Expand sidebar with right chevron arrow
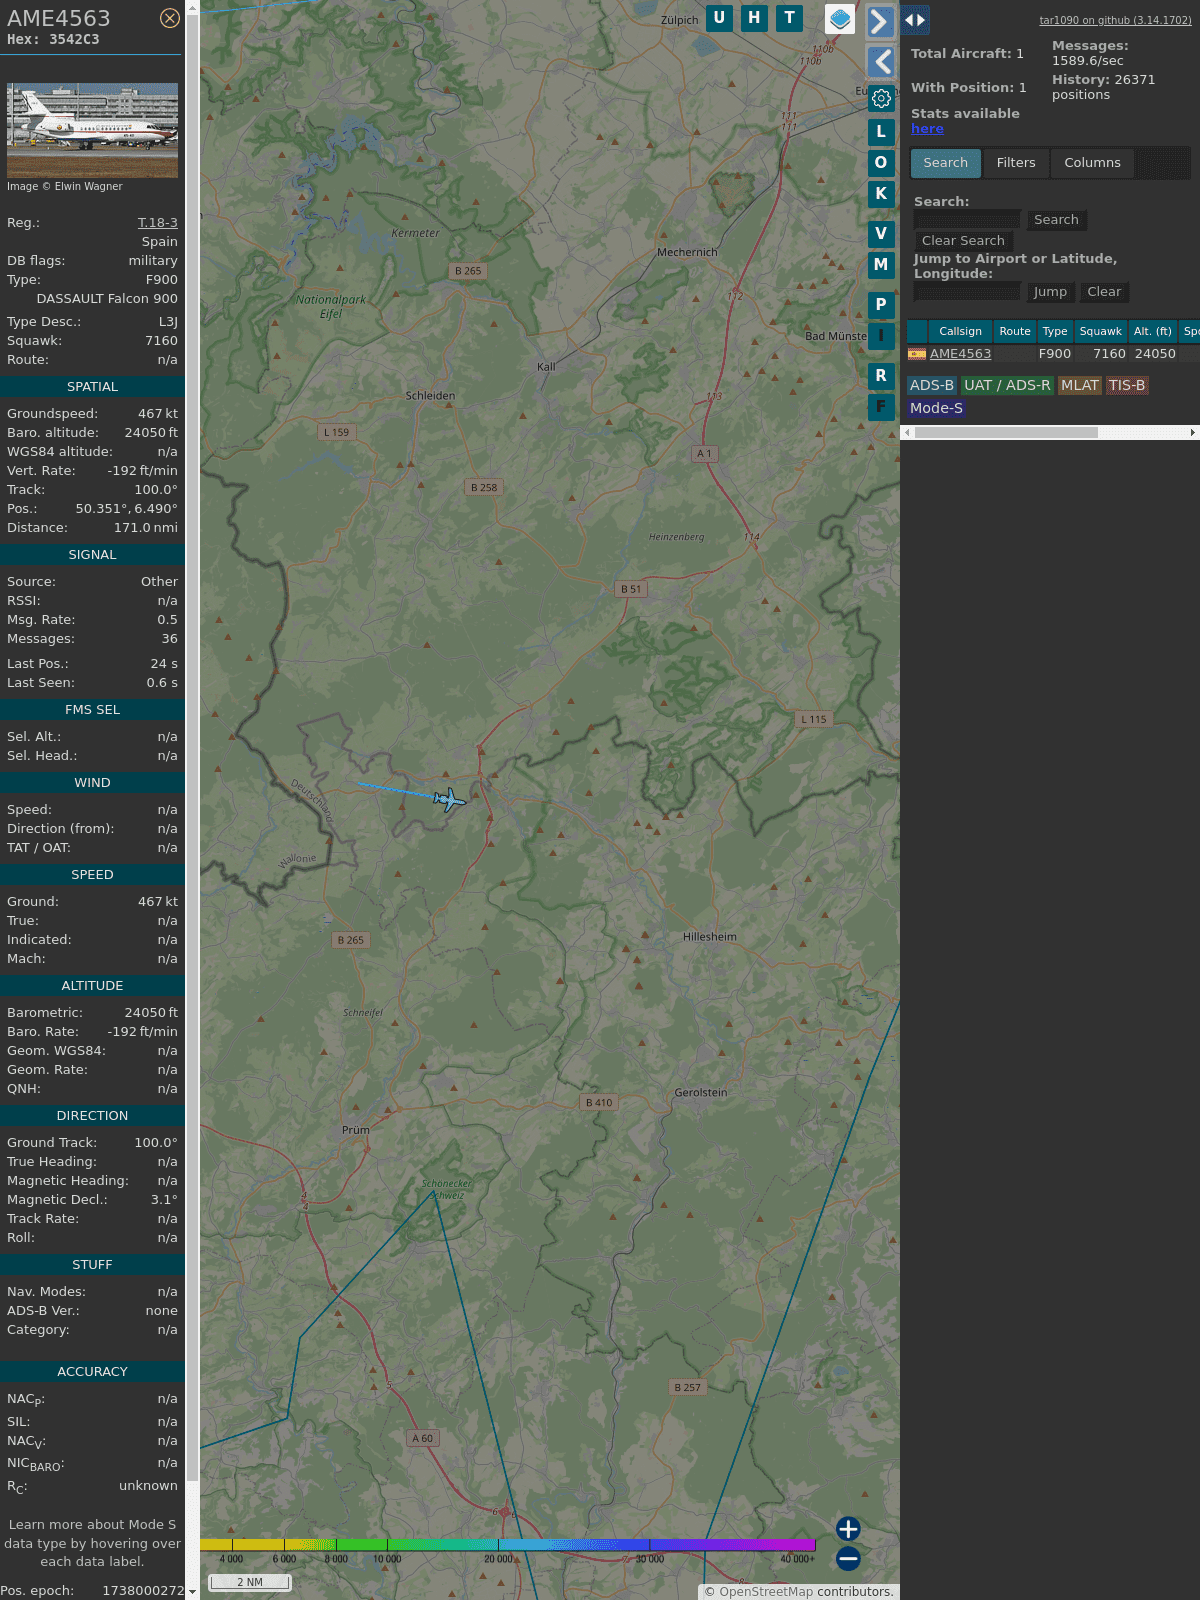The image size is (1200, 1600). point(880,22)
